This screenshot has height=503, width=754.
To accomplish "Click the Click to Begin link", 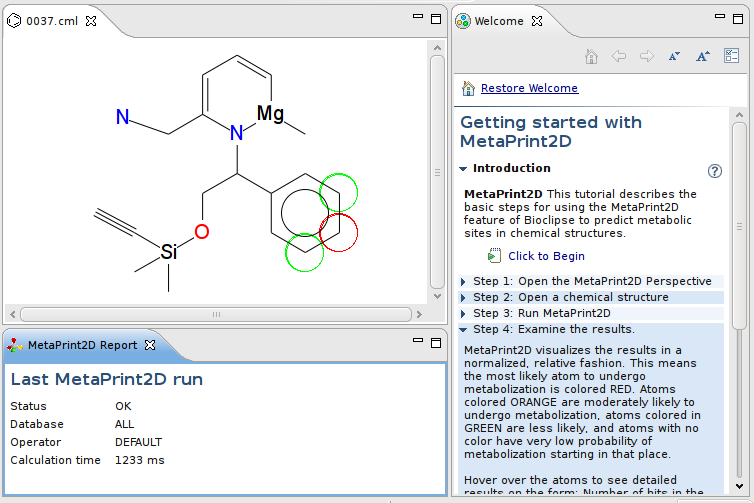I will click(546, 256).
